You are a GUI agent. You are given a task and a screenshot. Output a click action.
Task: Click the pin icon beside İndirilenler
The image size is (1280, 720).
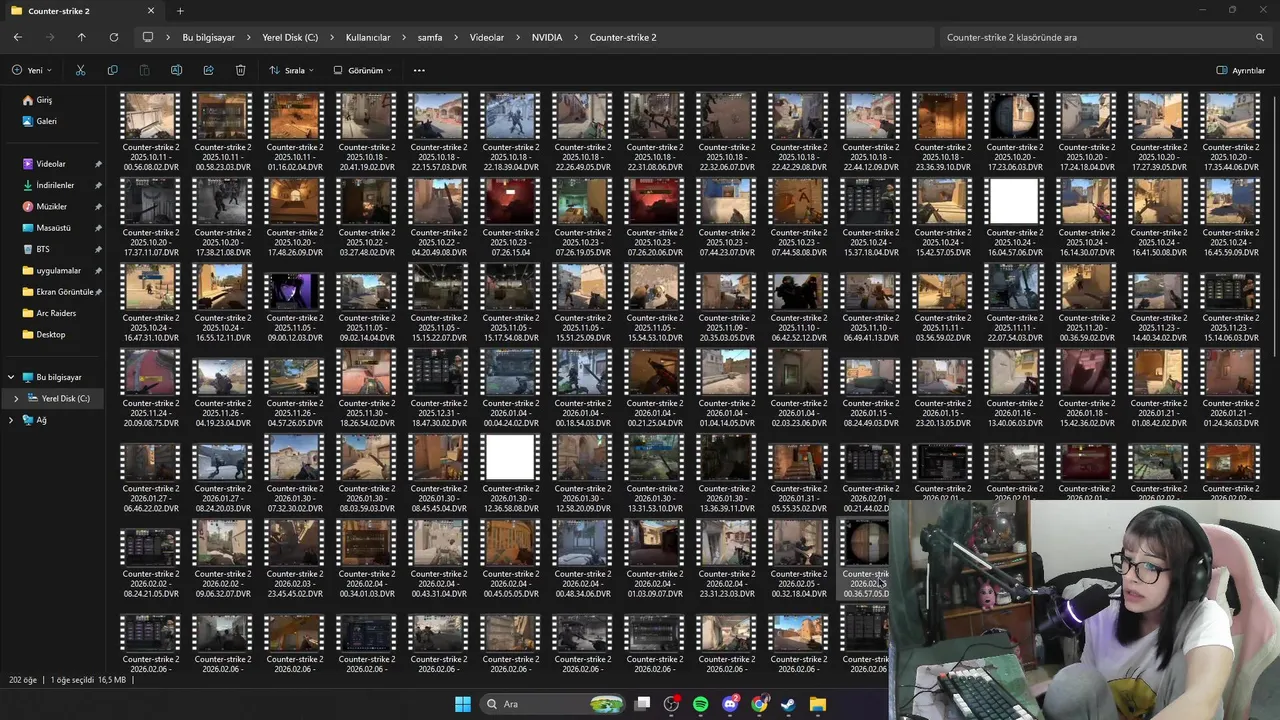pos(98,185)
